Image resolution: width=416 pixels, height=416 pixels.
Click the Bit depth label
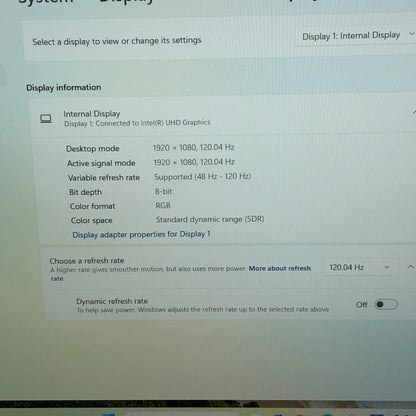pyautogui.click(x=85, y=192)
